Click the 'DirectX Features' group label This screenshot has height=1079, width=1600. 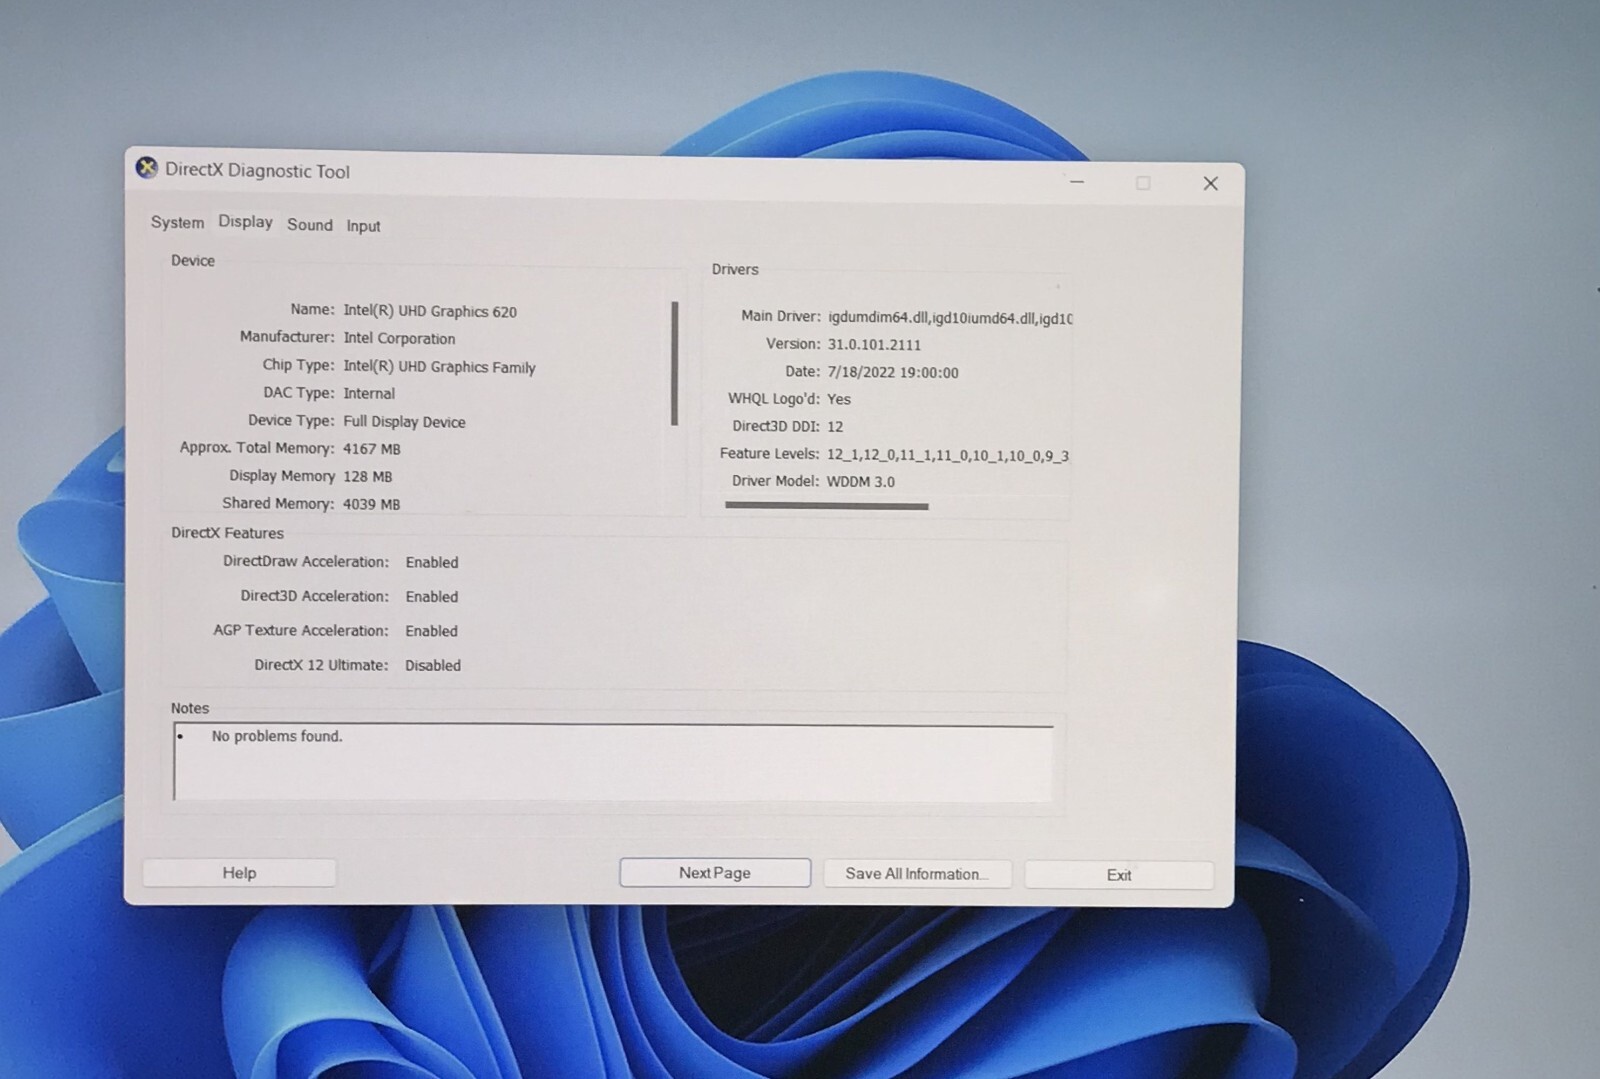click(227, 533)
